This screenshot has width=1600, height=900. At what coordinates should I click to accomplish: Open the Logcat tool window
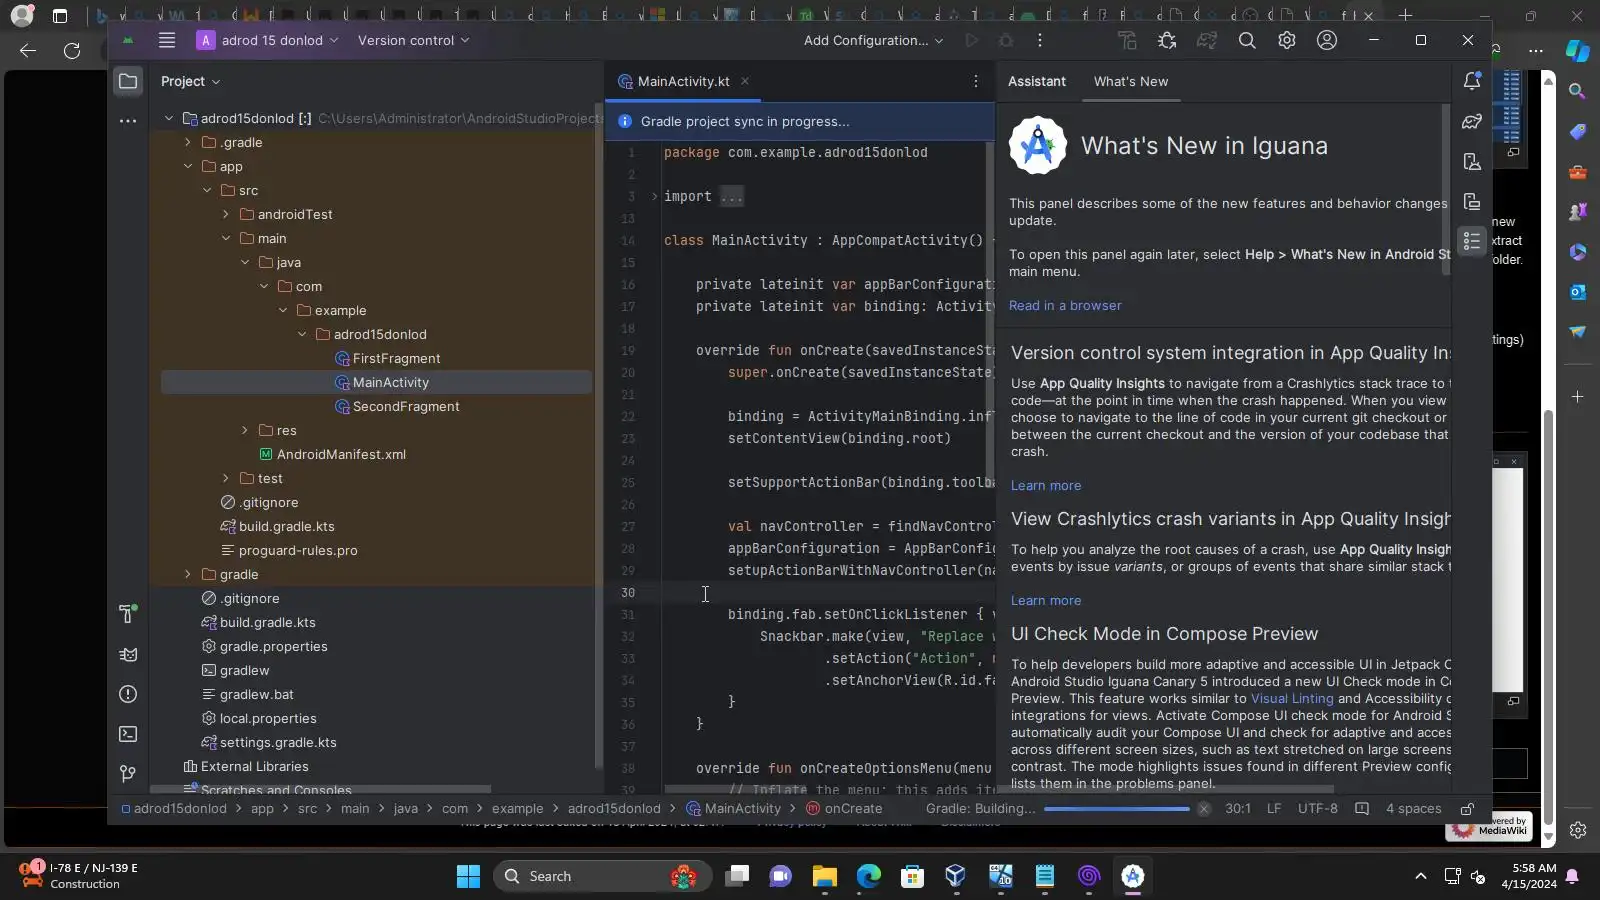[x=128, y=655]
